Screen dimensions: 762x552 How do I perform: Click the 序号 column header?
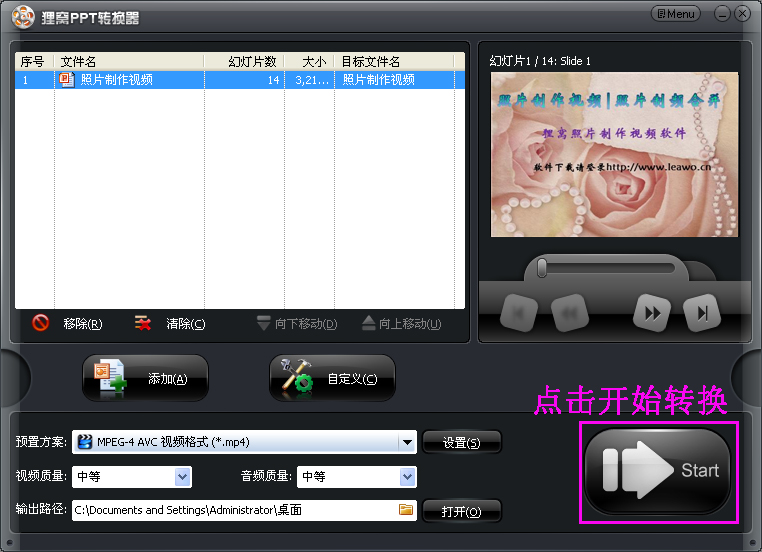[34, 62]
